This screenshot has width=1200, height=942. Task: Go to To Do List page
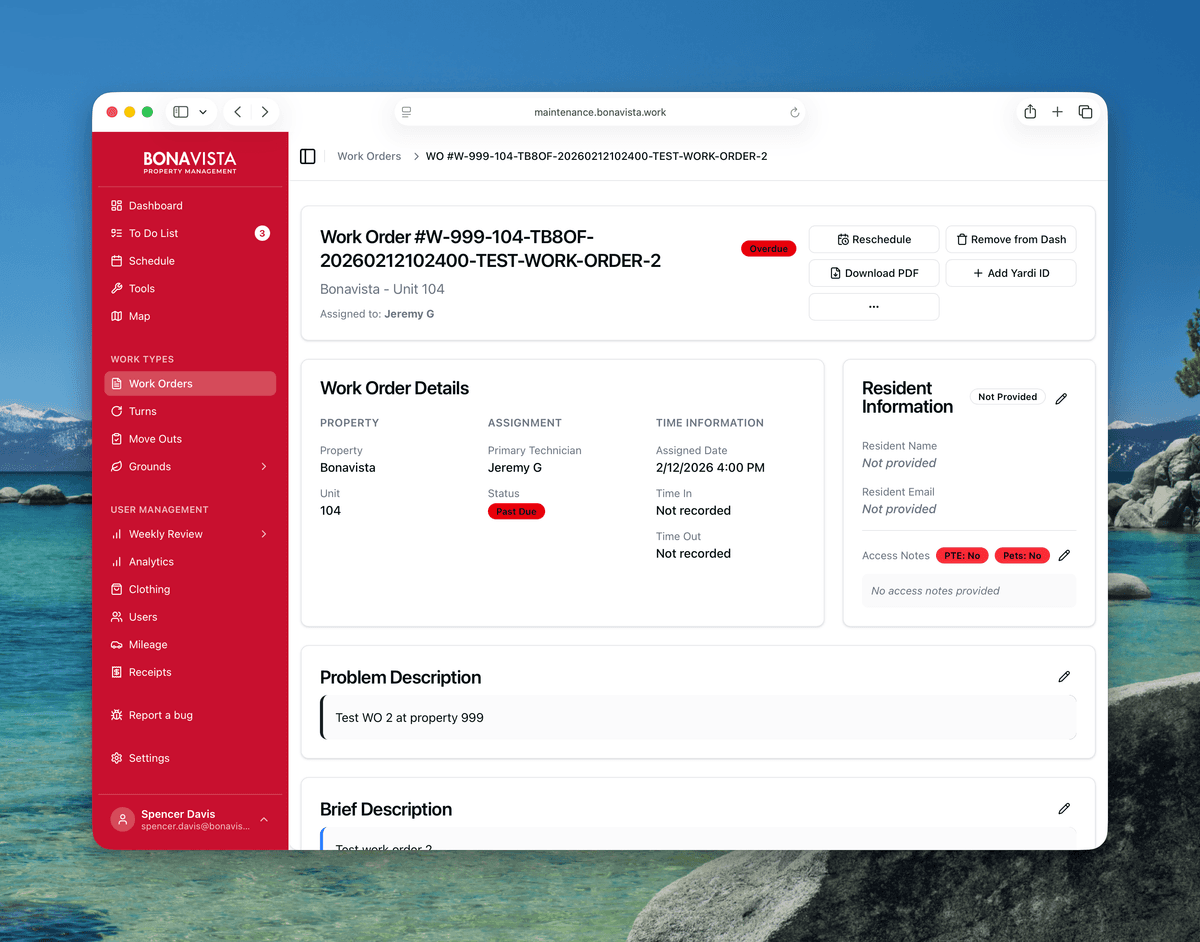pyautogui.click(x=153, y=233)
